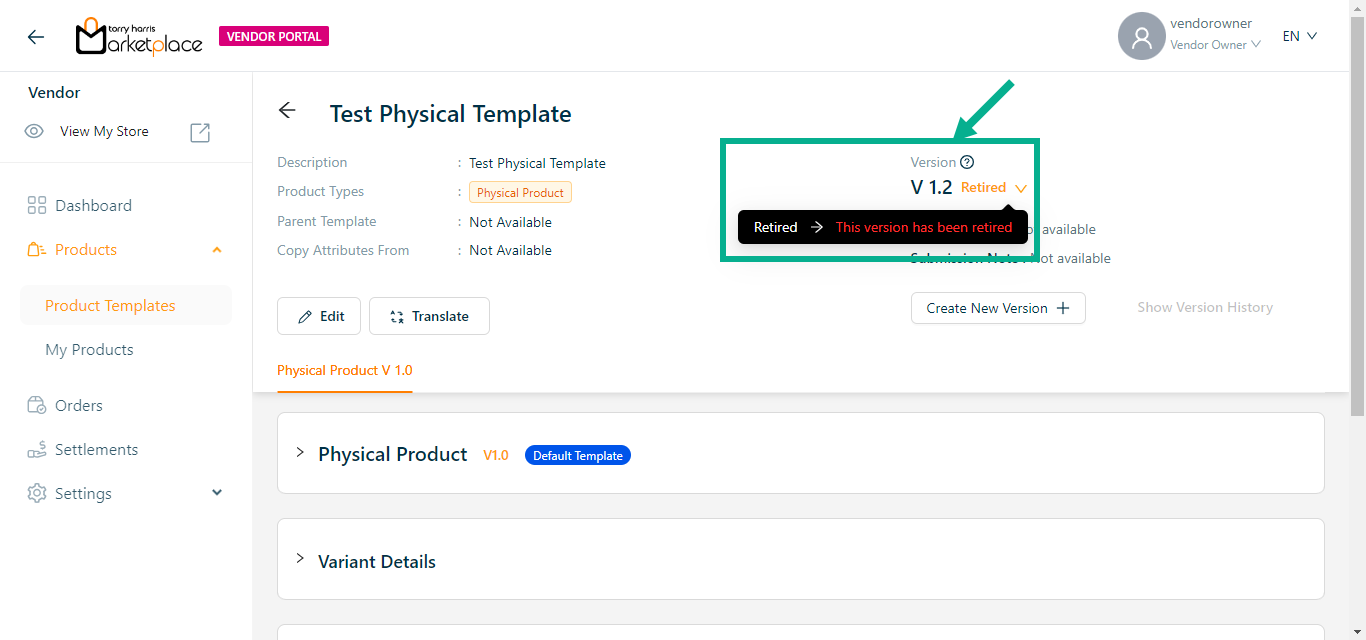The image size is (1366, 640).
Task: Click the eye icon beside View My Store
Action: [34, 131]
